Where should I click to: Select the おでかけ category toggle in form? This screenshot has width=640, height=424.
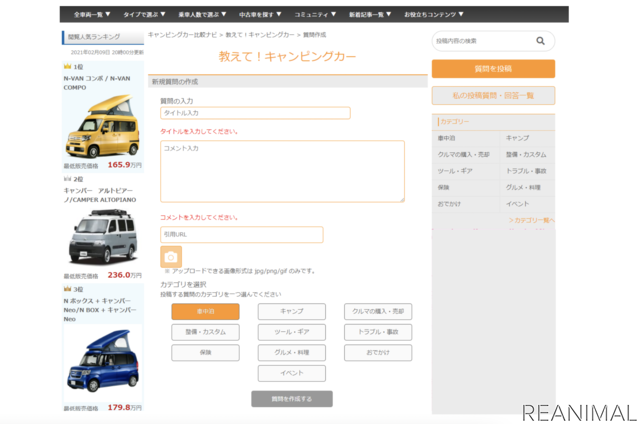[378, 353]
